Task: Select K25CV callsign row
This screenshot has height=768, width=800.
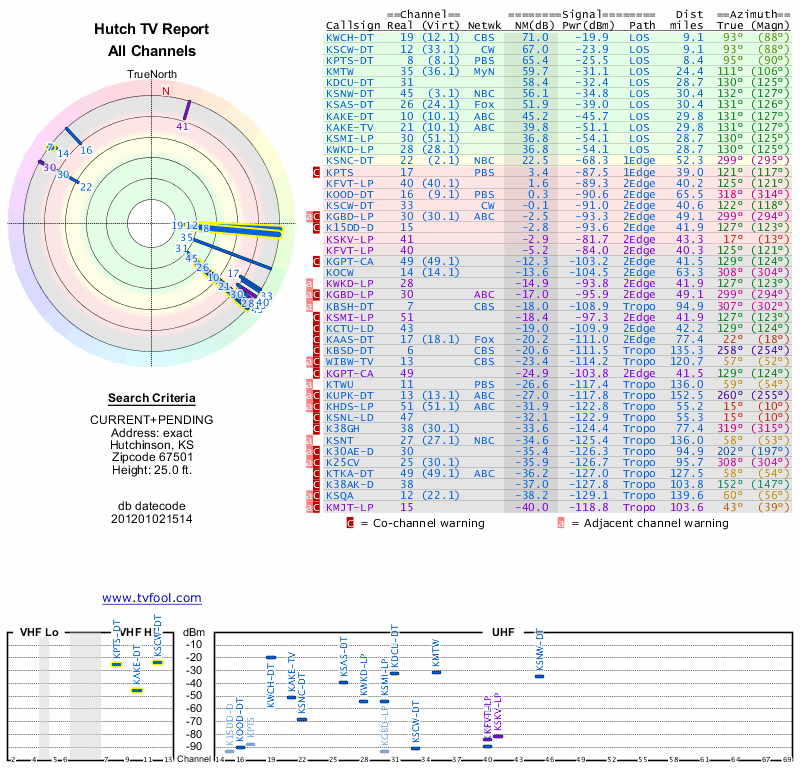Action: coord(343,463)
